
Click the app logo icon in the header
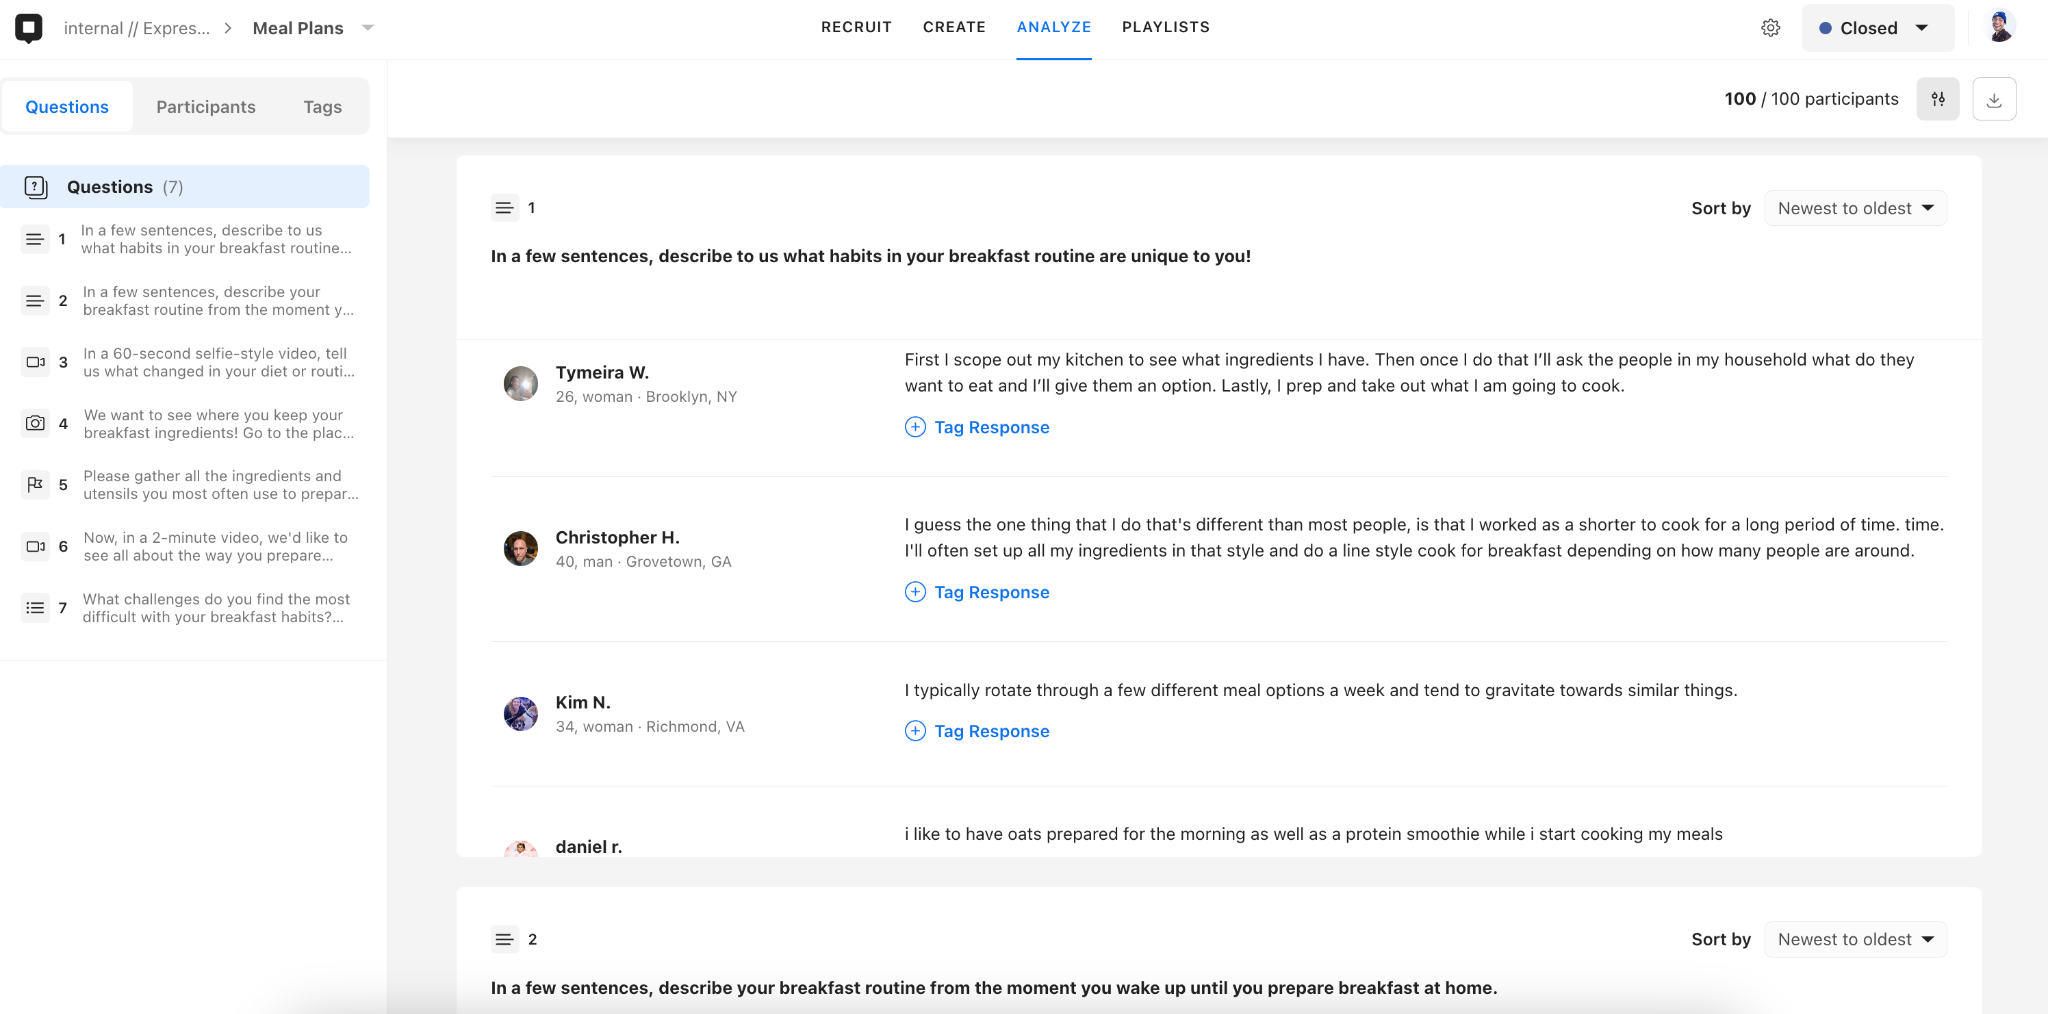tap(29, 28)
